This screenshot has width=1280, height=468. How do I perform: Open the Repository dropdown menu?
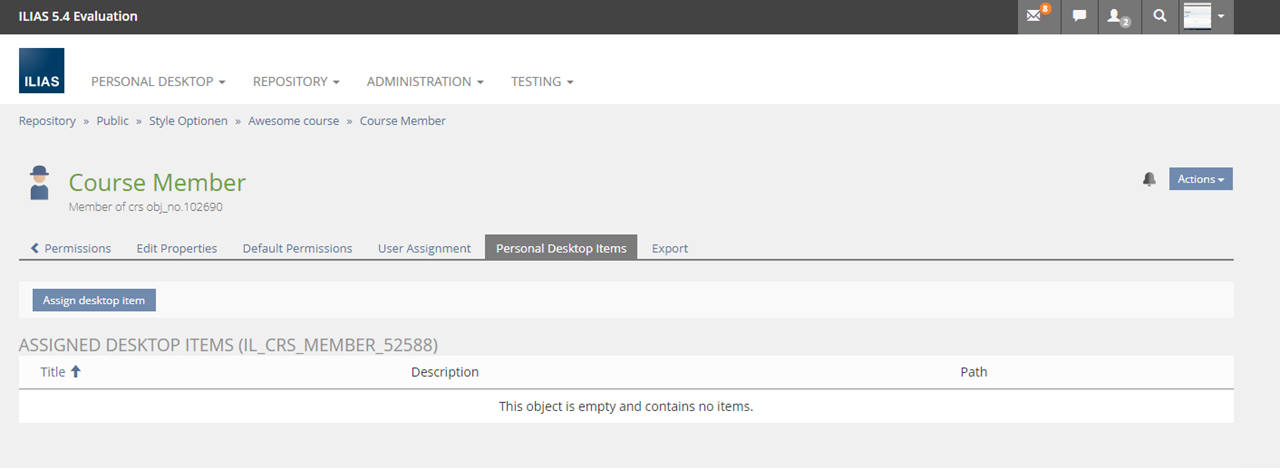click(296, 82)
